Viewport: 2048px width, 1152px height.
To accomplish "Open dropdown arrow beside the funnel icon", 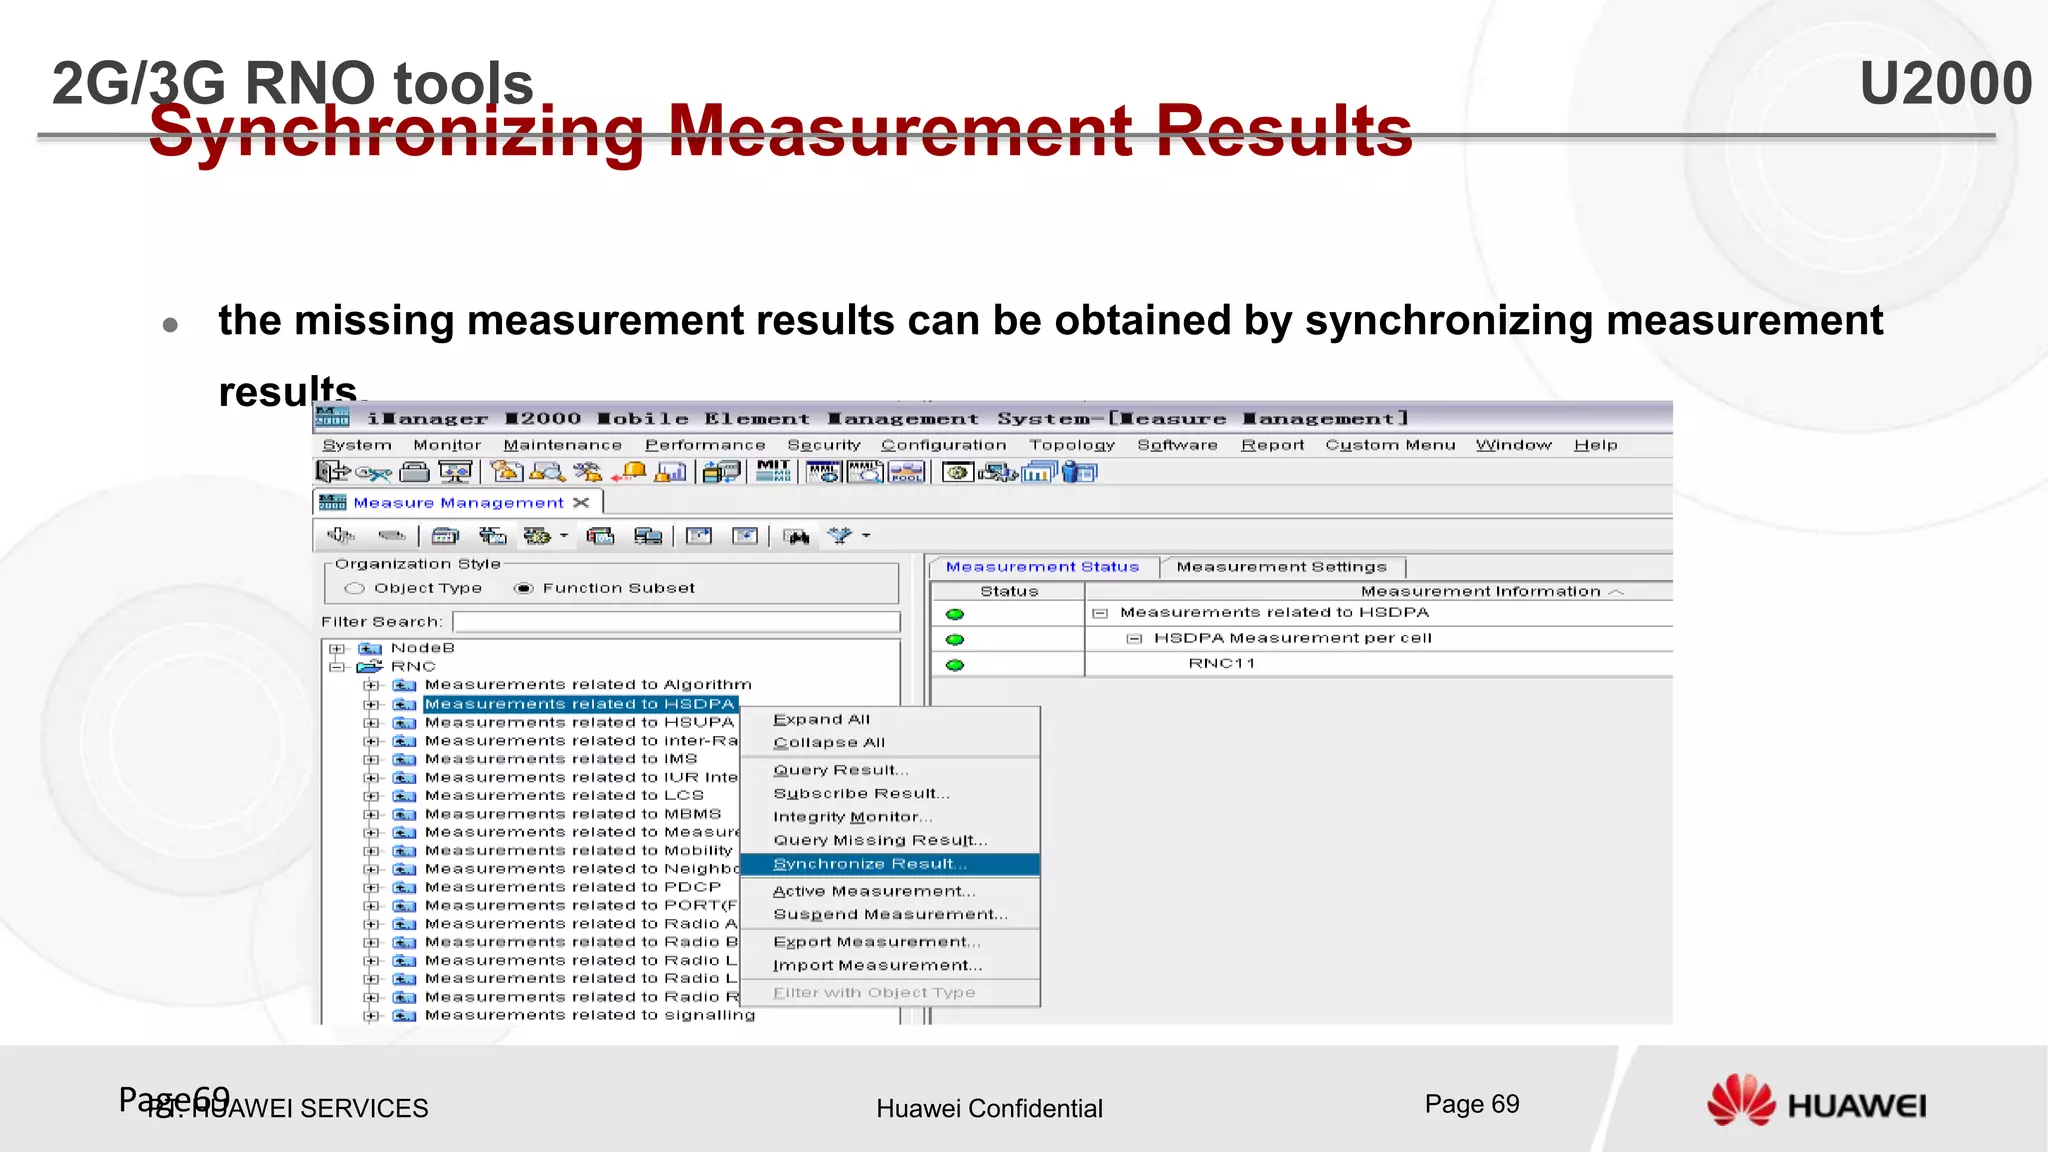I will [x=866, y=536].
